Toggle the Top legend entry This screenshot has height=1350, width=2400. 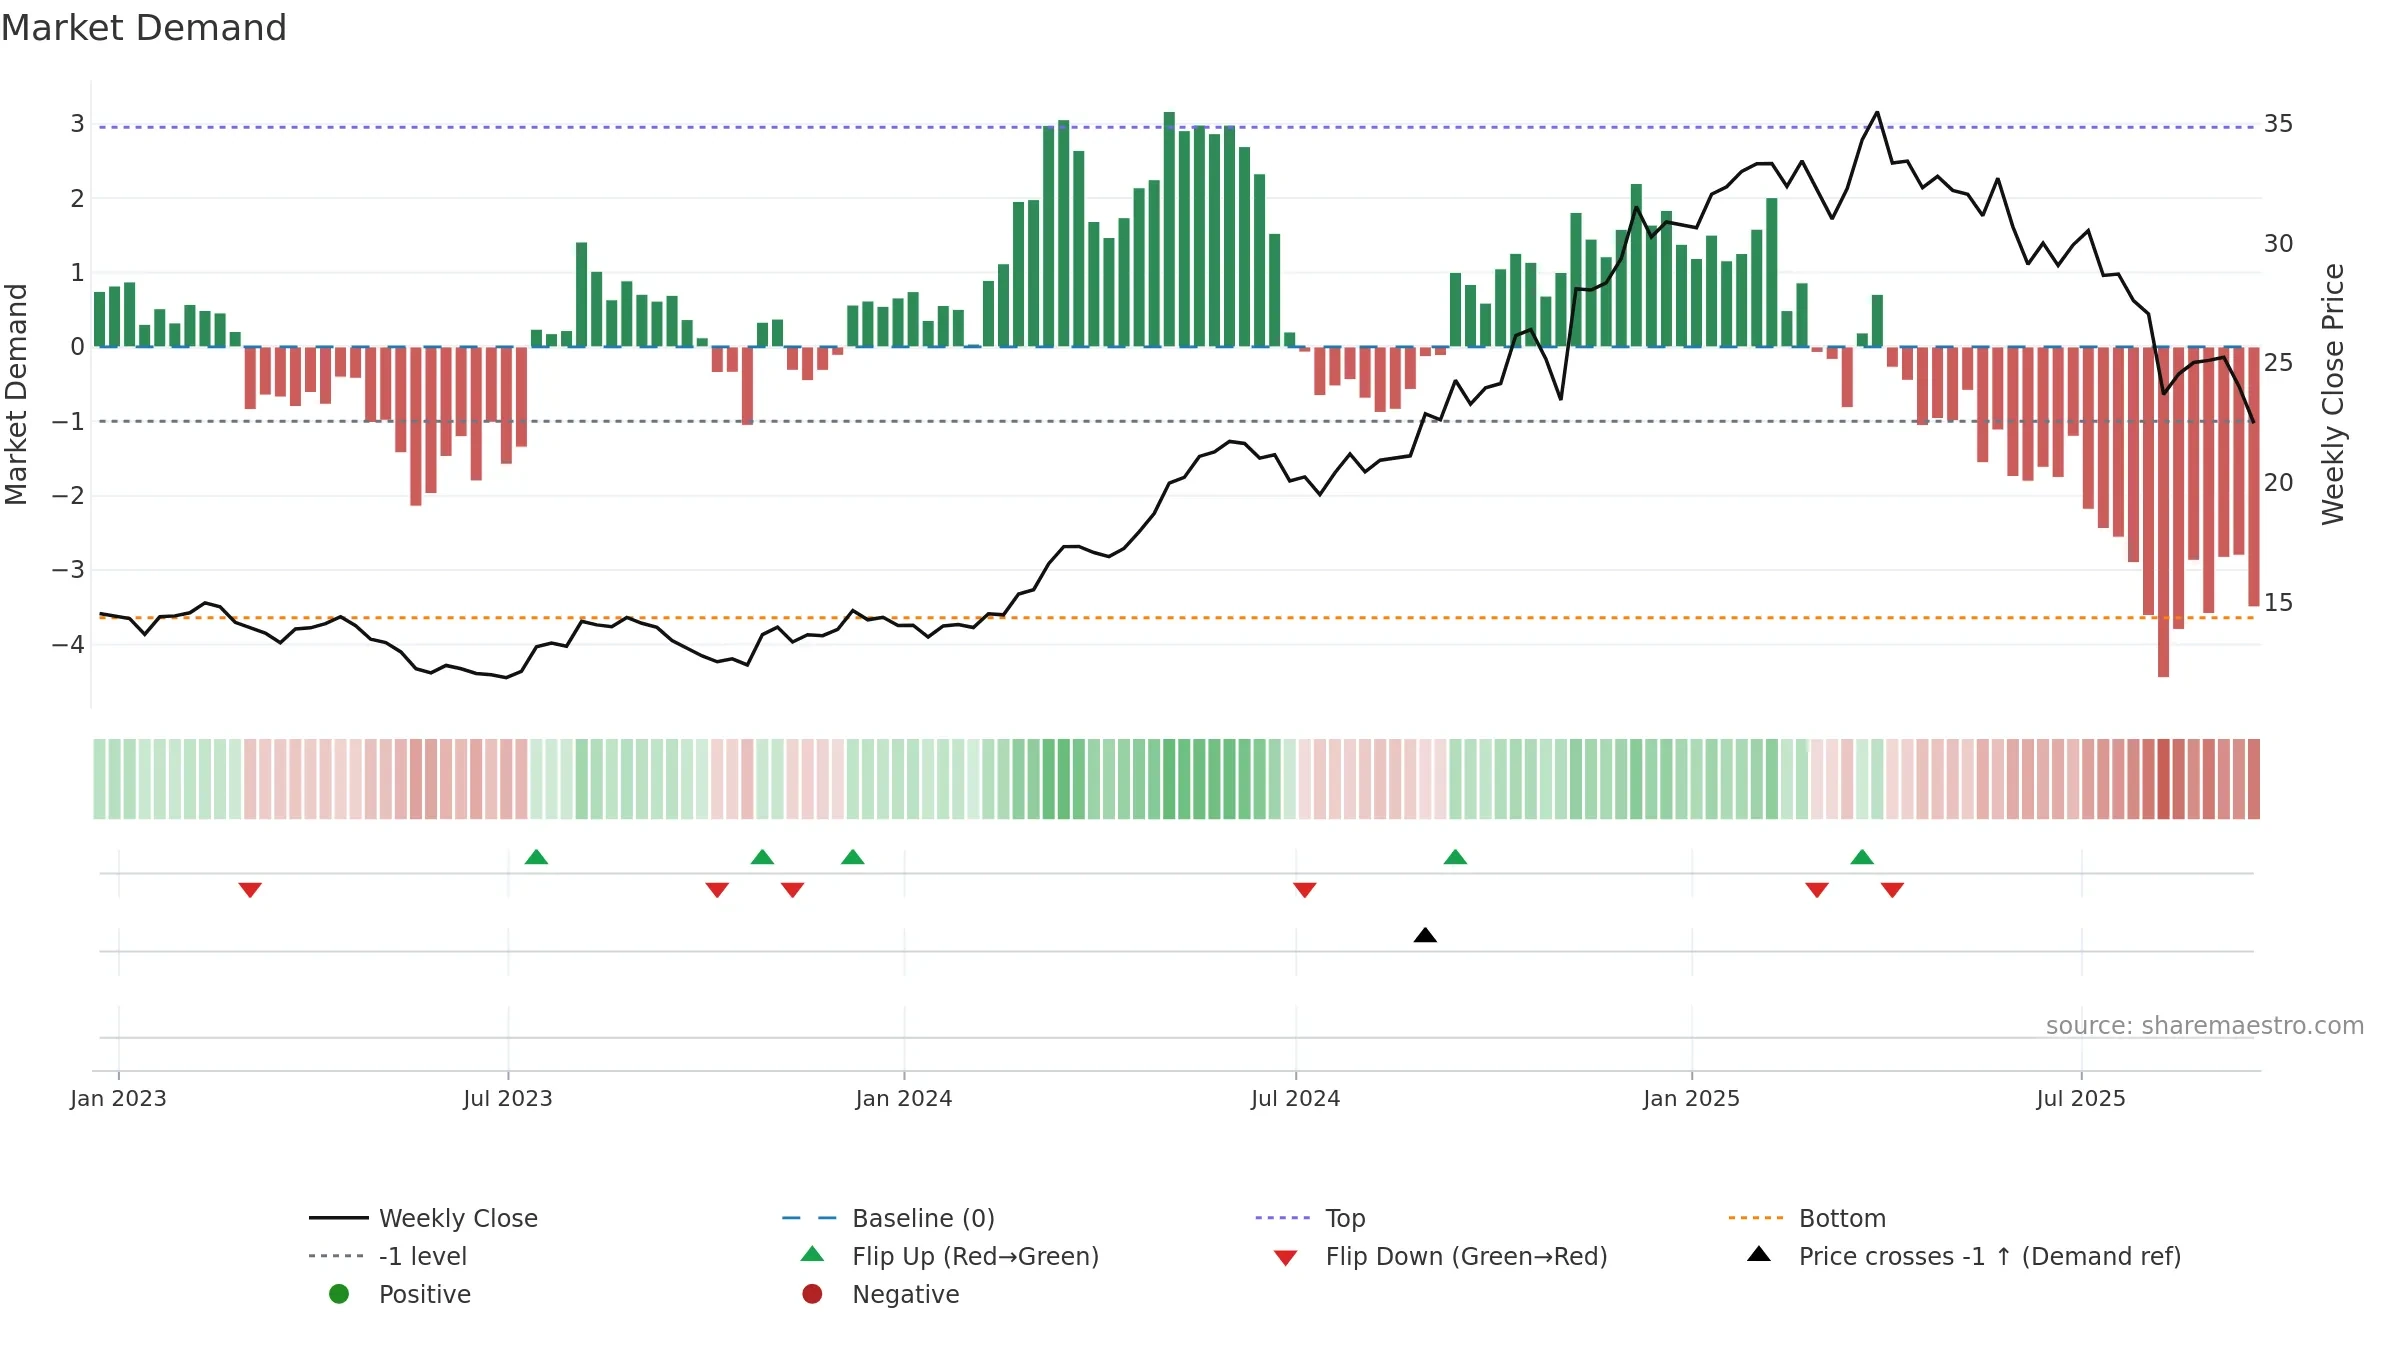tap(1310, 1218)
